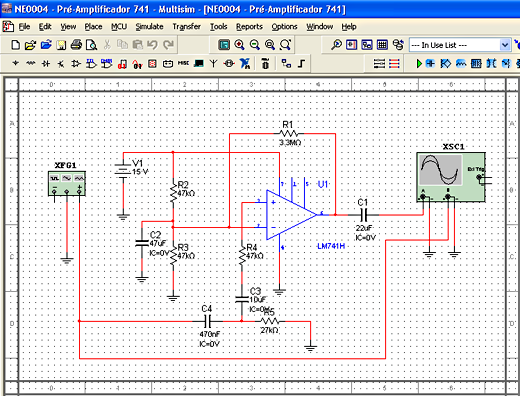This screenshot has height=396, width=520.
Task: Select the LM741H op-amp U1
Action: (292, 215)
